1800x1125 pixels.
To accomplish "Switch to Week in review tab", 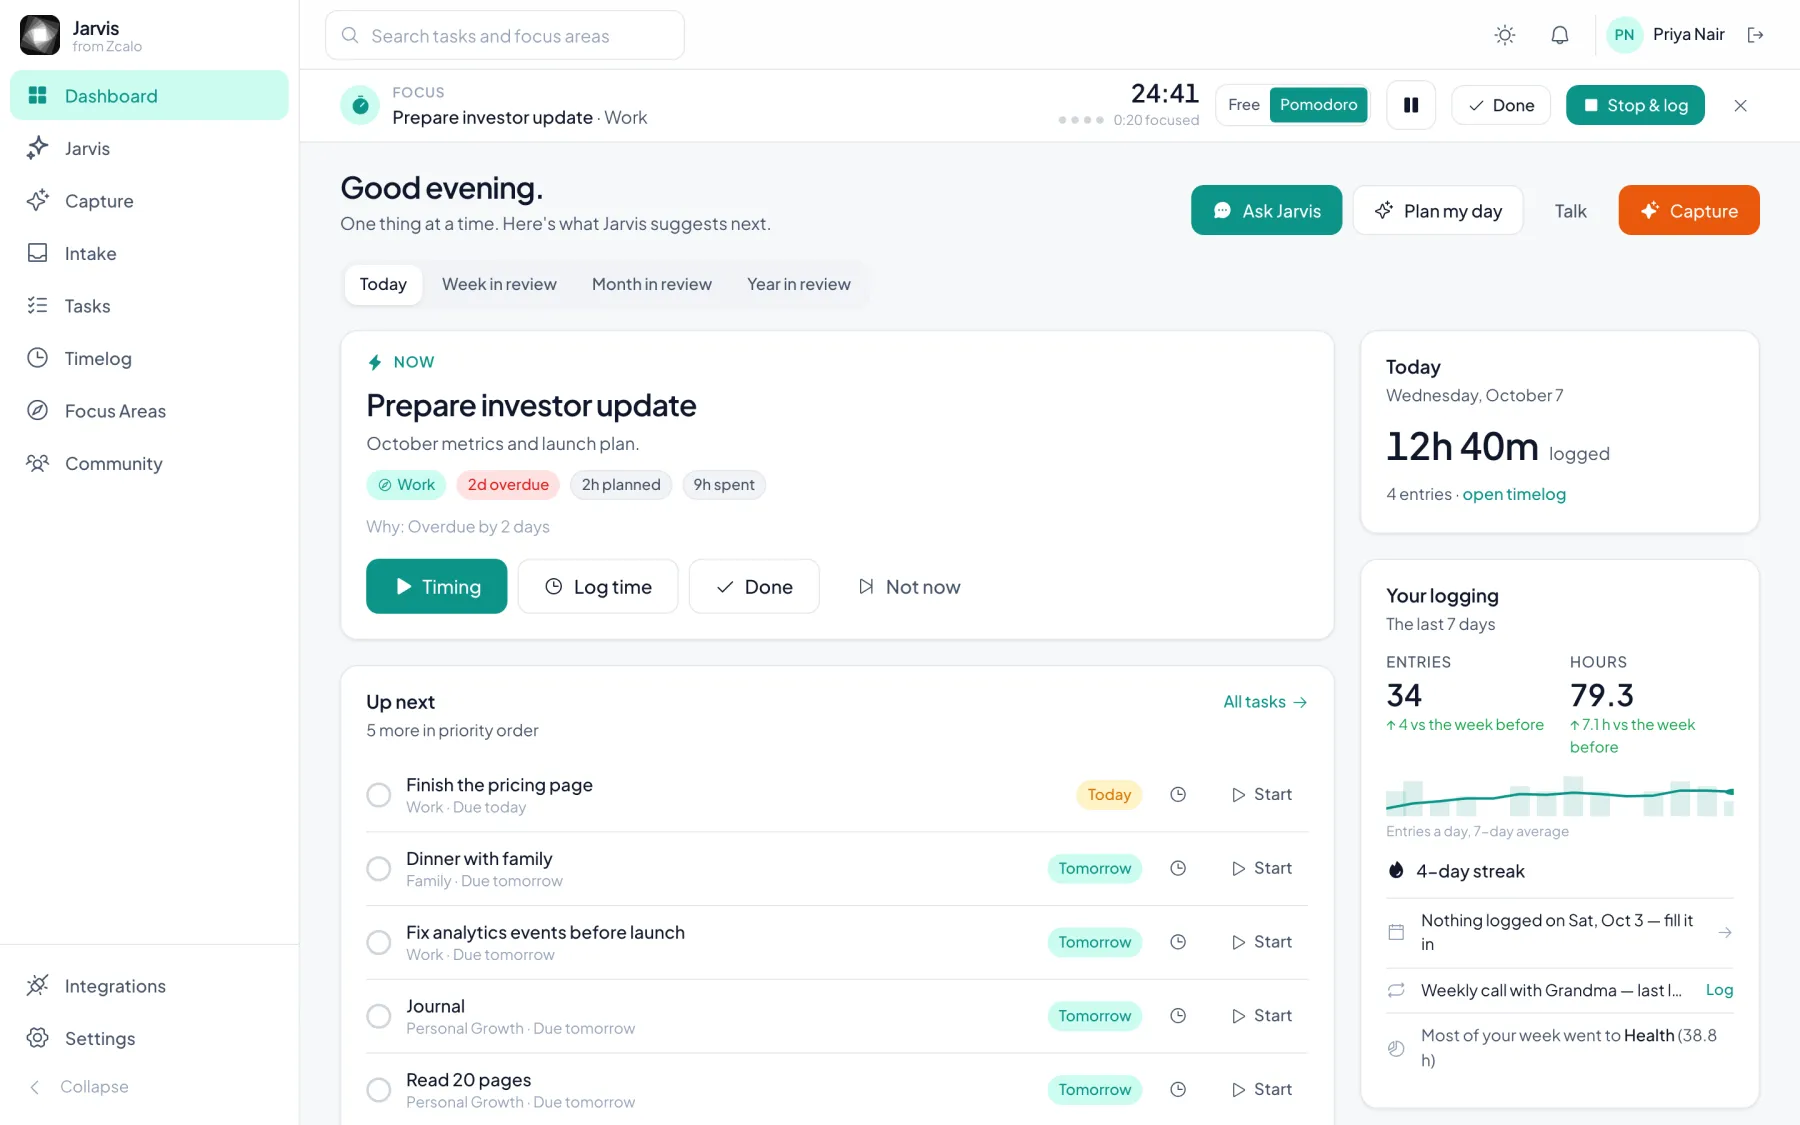I will (499, 284).
